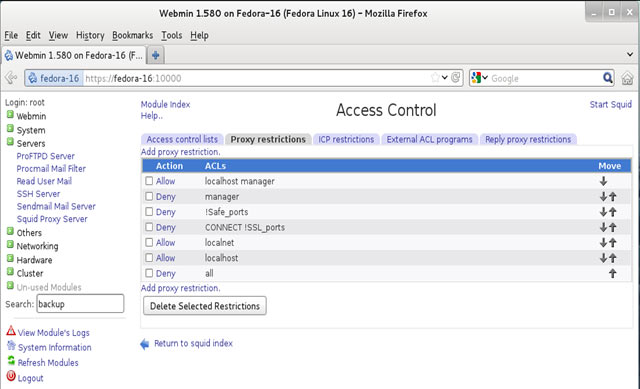Switch to Access control lists tab
Screen dimensions: 640x389
click(x=182, y=139)
